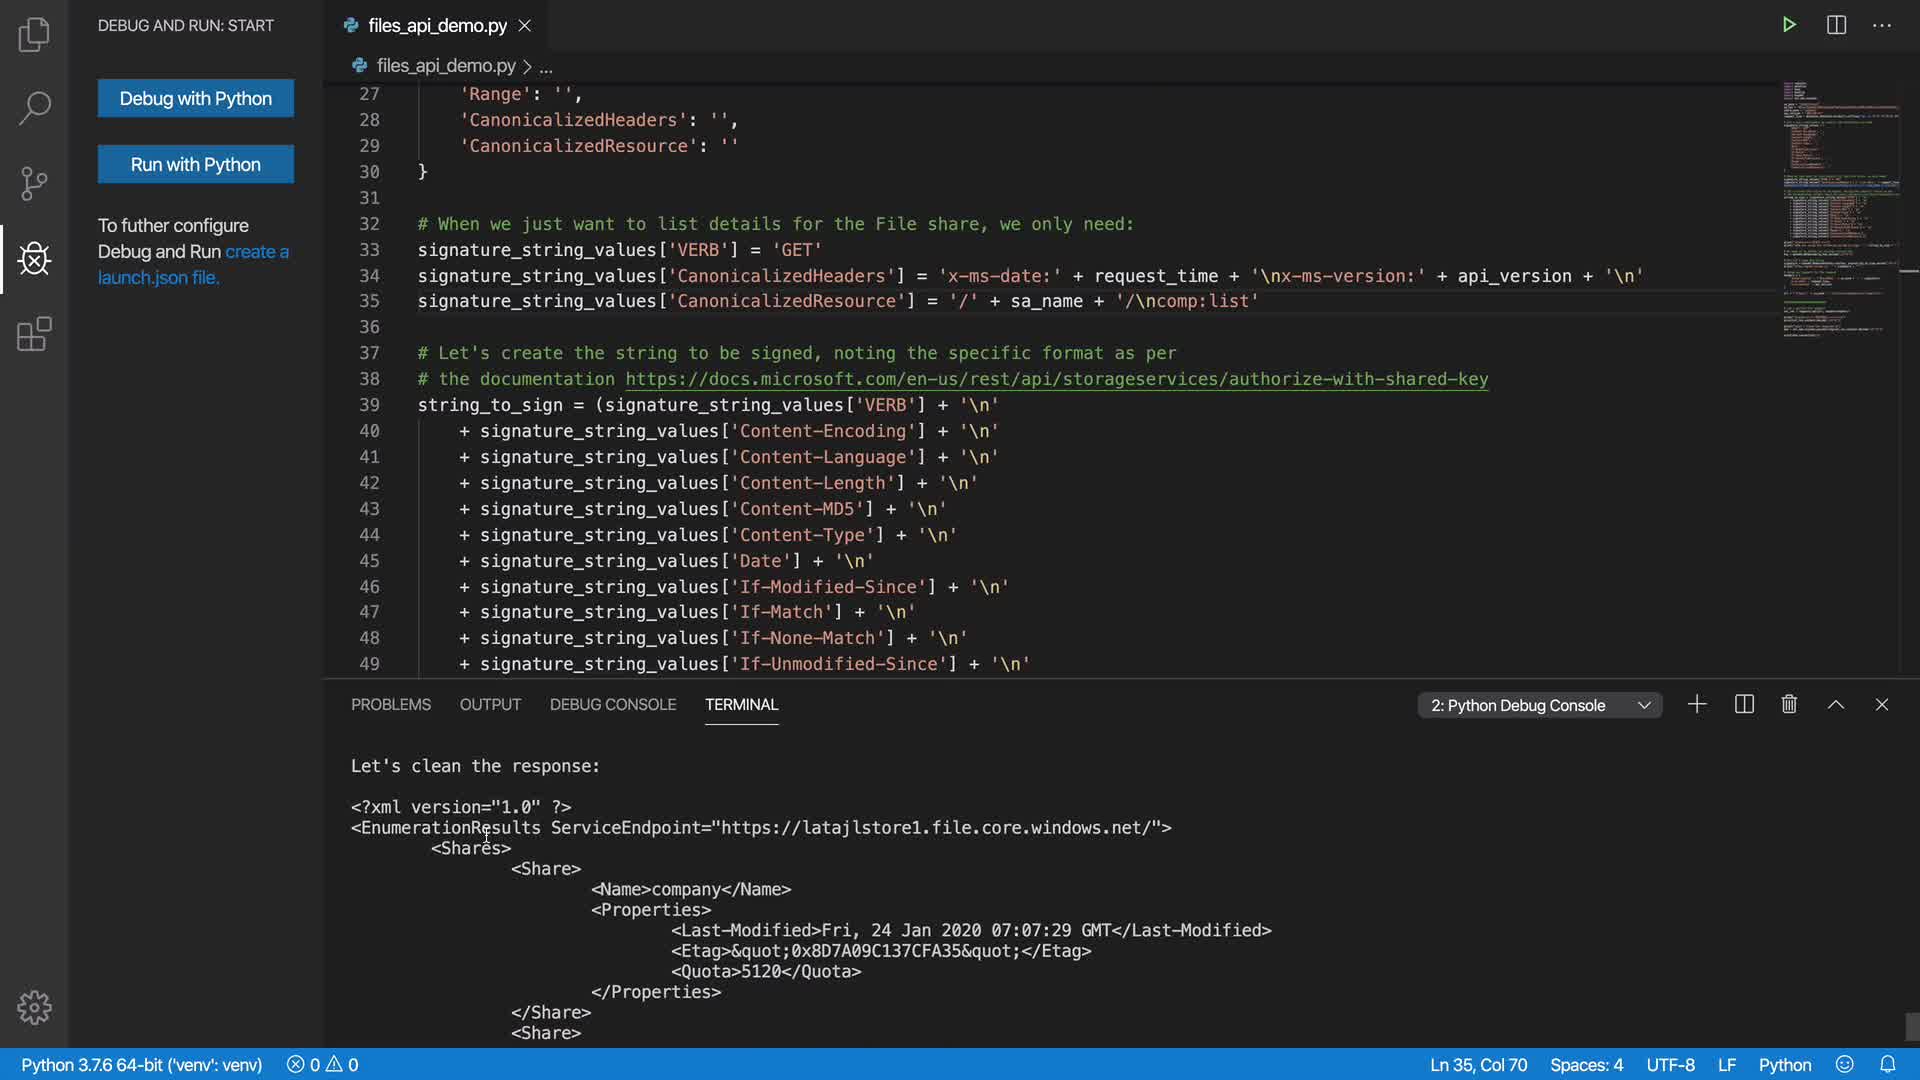Toggle the Run and Debug view icon
This screenshot has width=1920, height=1080.
(x=34, y=259)
